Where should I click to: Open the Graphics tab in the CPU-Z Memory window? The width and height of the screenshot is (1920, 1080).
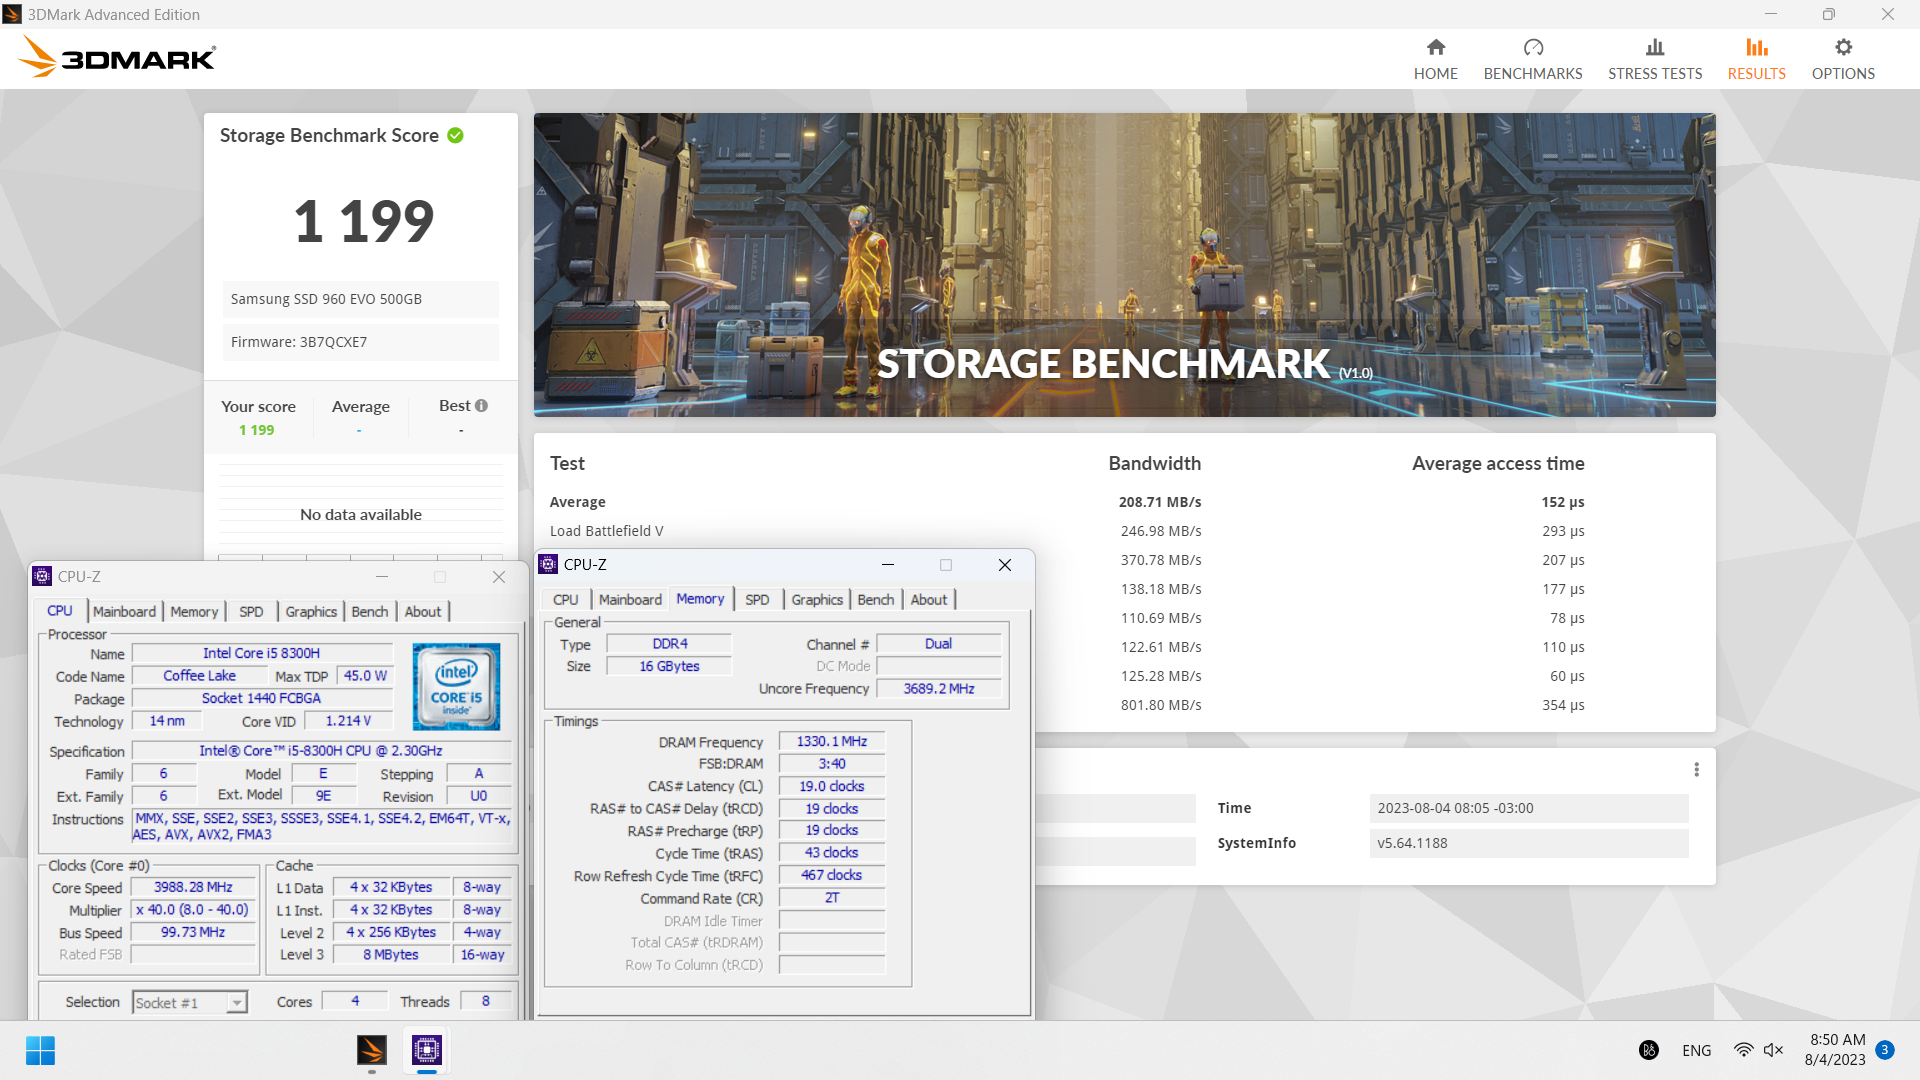(817, 599)
